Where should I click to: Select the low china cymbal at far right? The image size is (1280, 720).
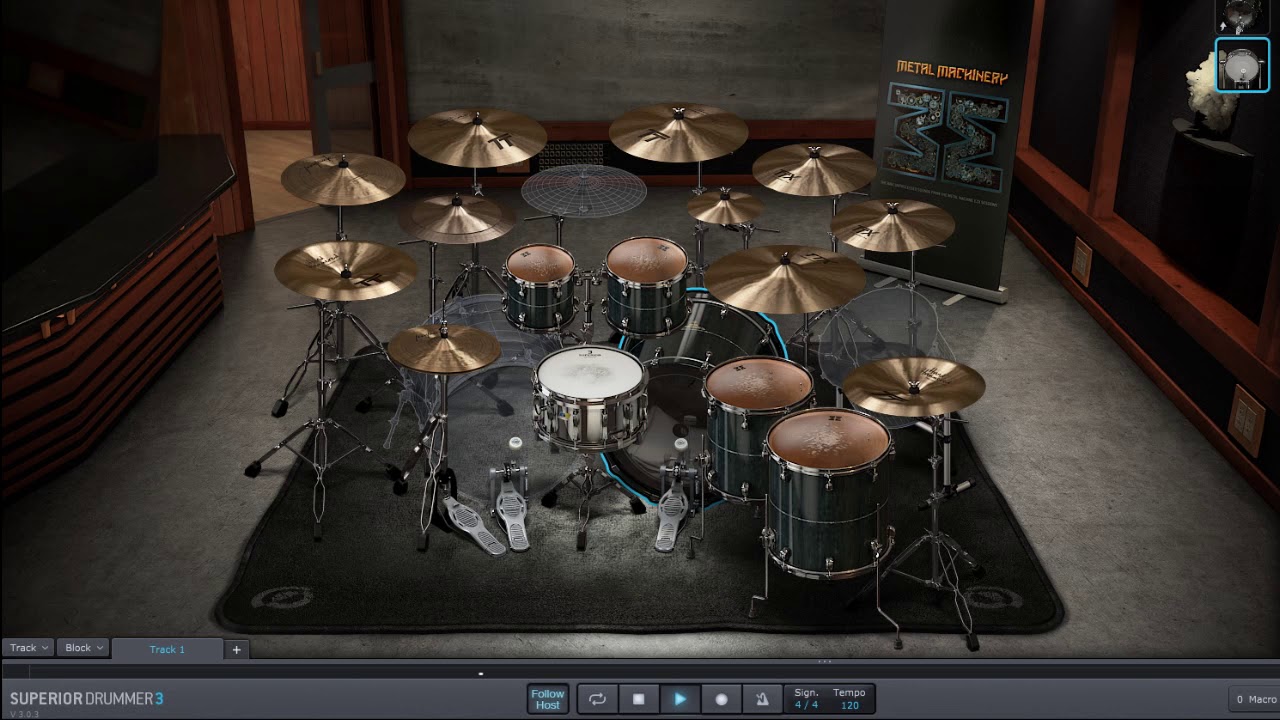(914, 385)
